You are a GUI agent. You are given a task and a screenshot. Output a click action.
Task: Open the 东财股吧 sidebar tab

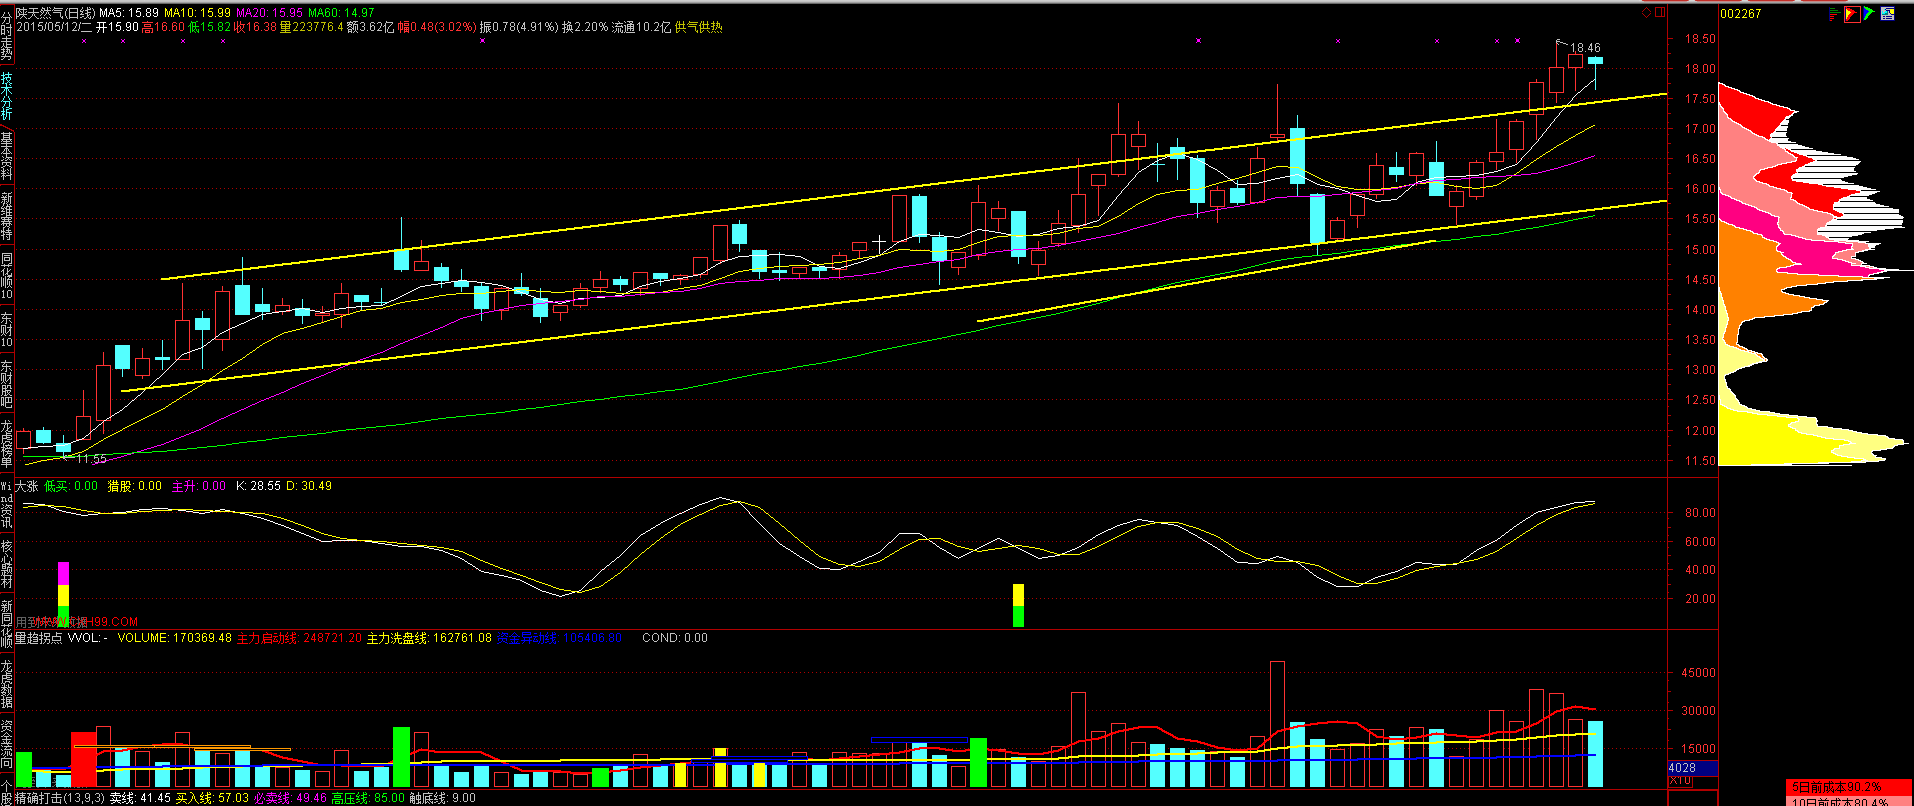[x=7, y=383]
